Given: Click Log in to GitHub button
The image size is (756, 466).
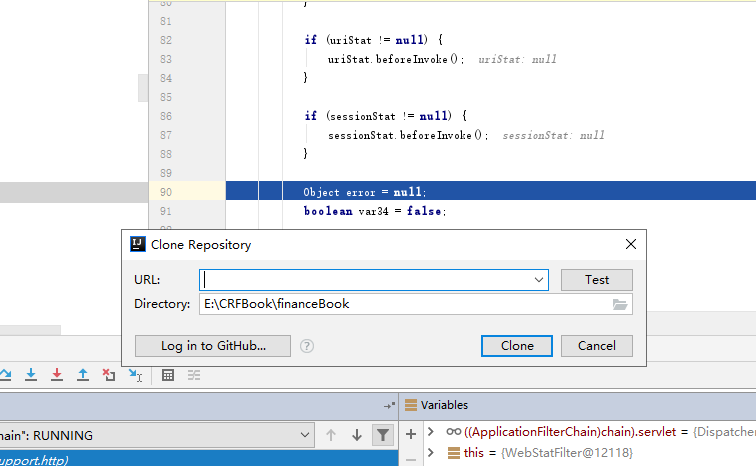Looking at the screenshot, I should tap(213, 346).
